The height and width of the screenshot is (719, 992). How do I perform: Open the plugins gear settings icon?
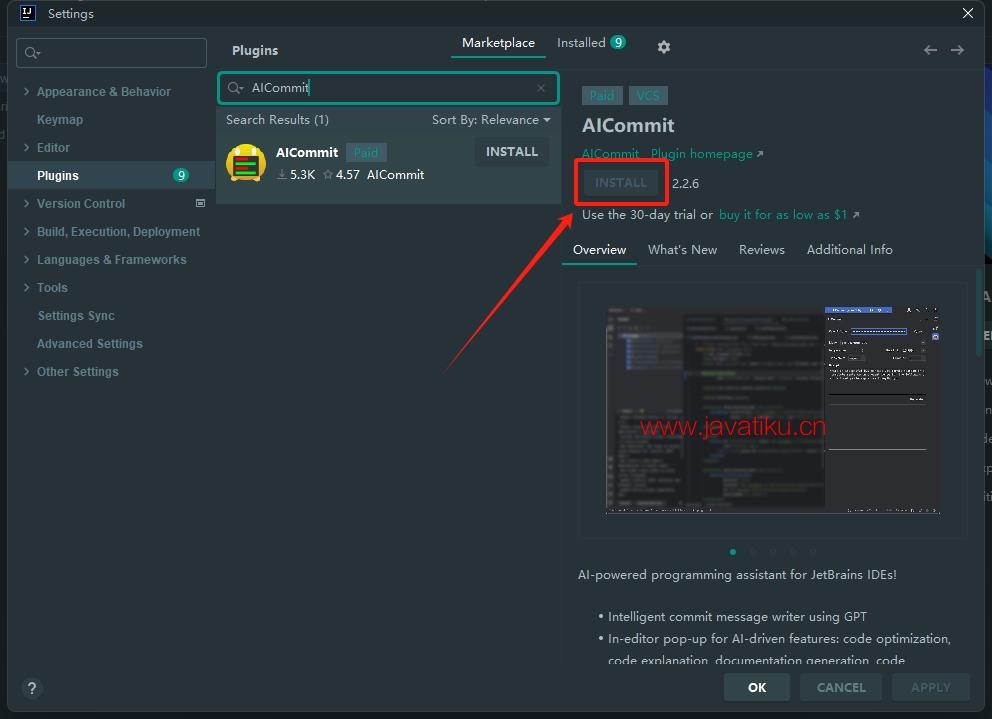tap(663, 47)
